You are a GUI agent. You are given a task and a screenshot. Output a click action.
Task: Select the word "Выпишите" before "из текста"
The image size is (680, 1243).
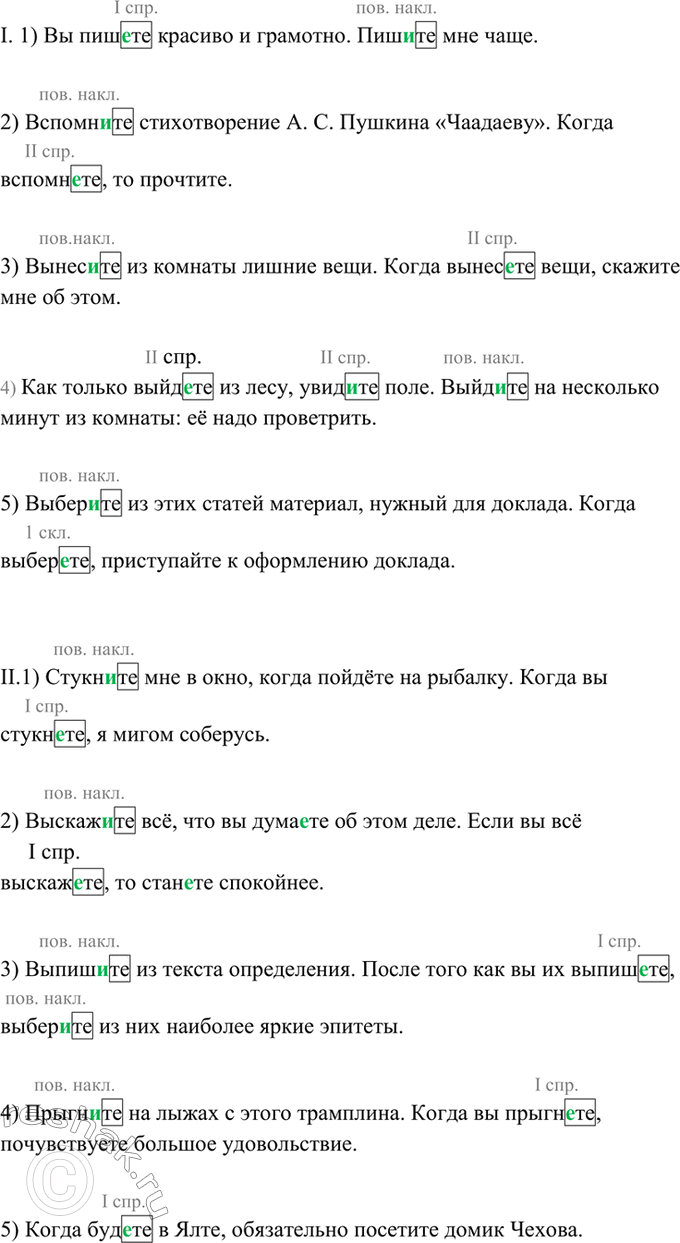click(x=78, y=969)
